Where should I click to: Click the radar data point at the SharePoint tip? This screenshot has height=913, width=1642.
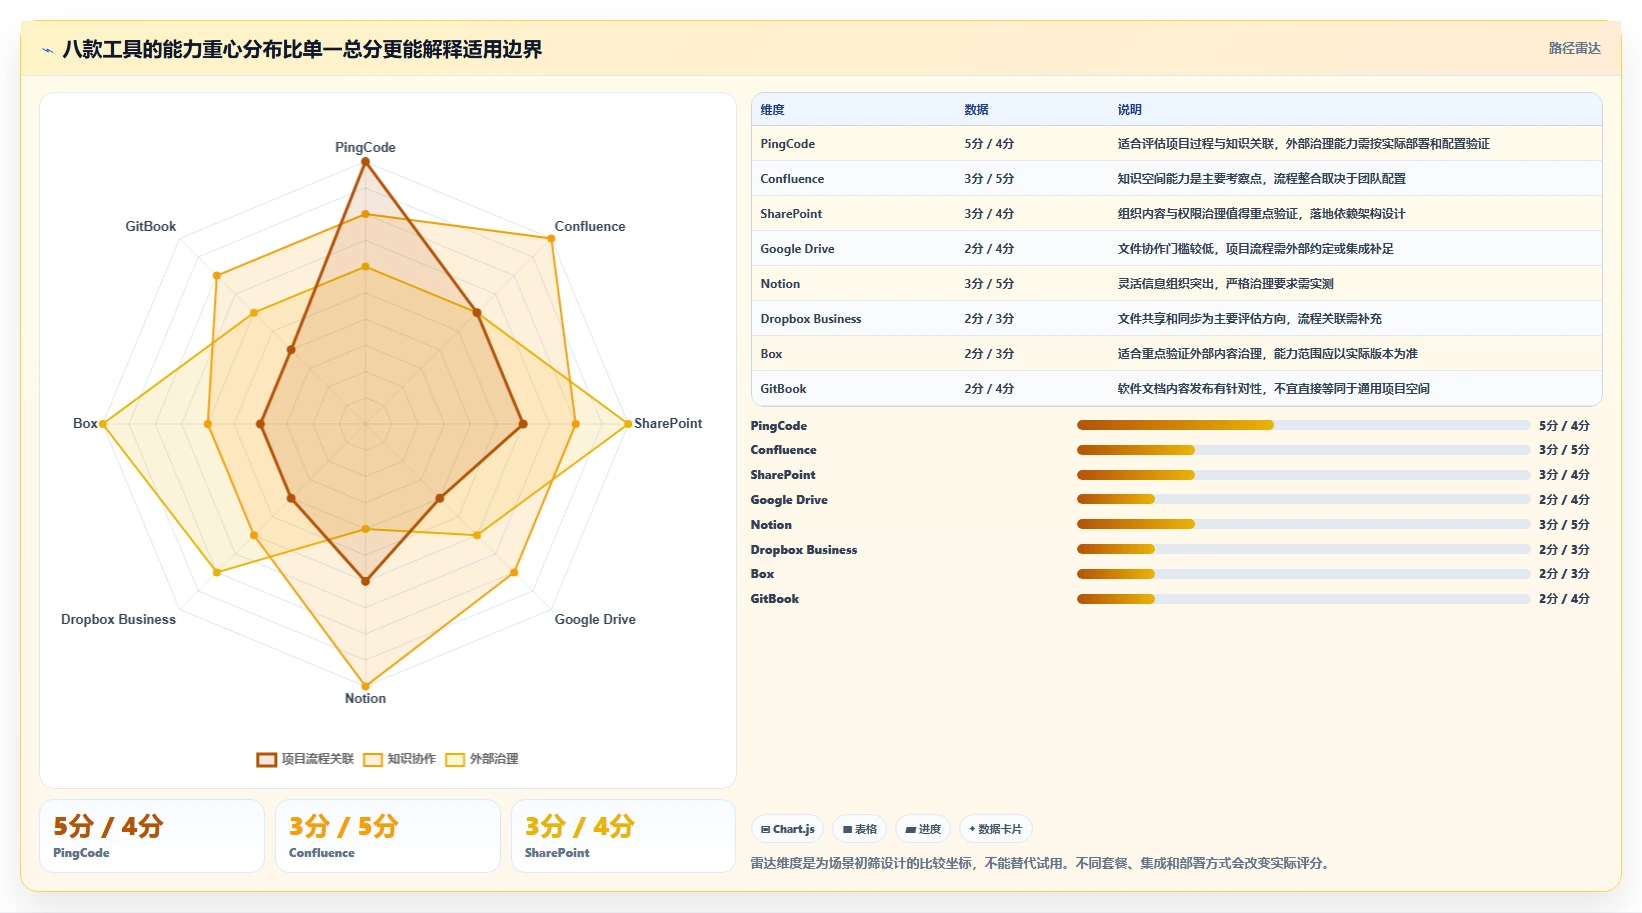point(627,424)
